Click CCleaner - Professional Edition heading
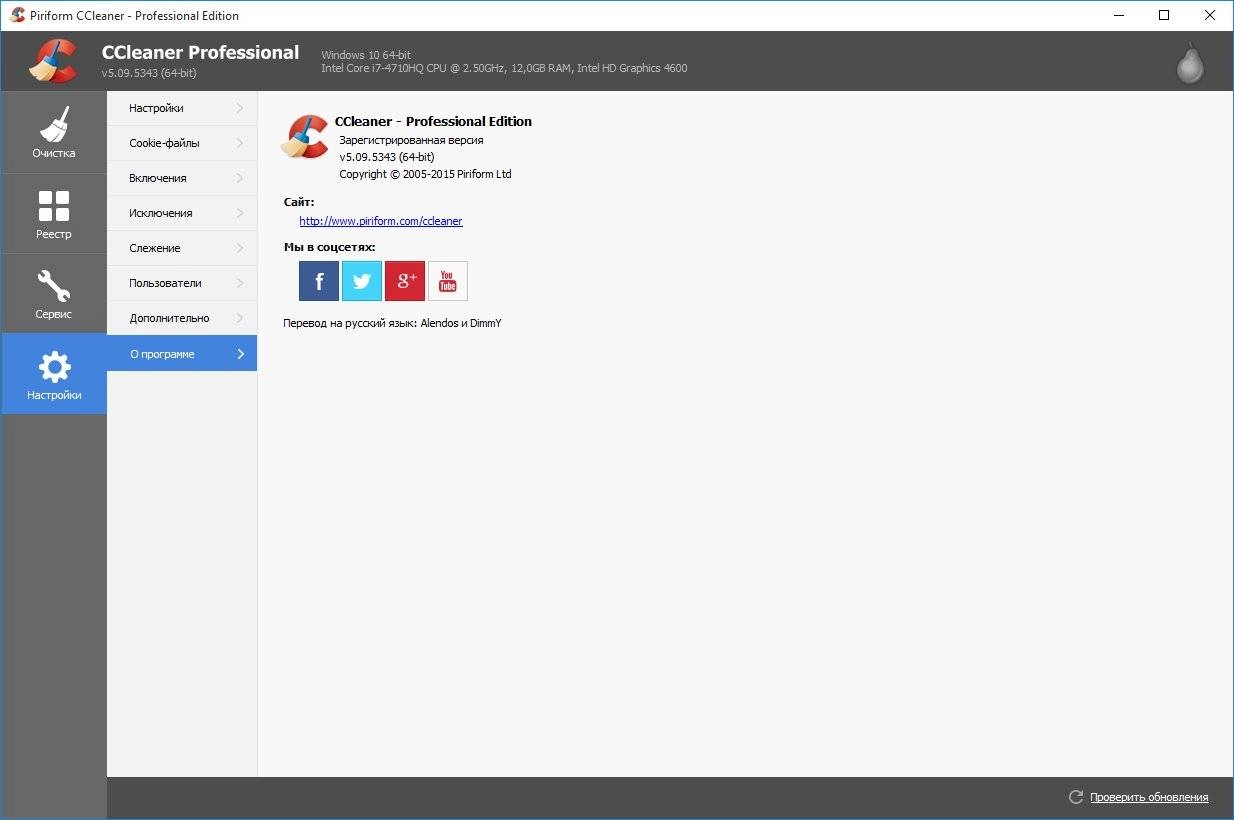The height and width of the screenshot is (820, 1234). click(x=433, y=121)
